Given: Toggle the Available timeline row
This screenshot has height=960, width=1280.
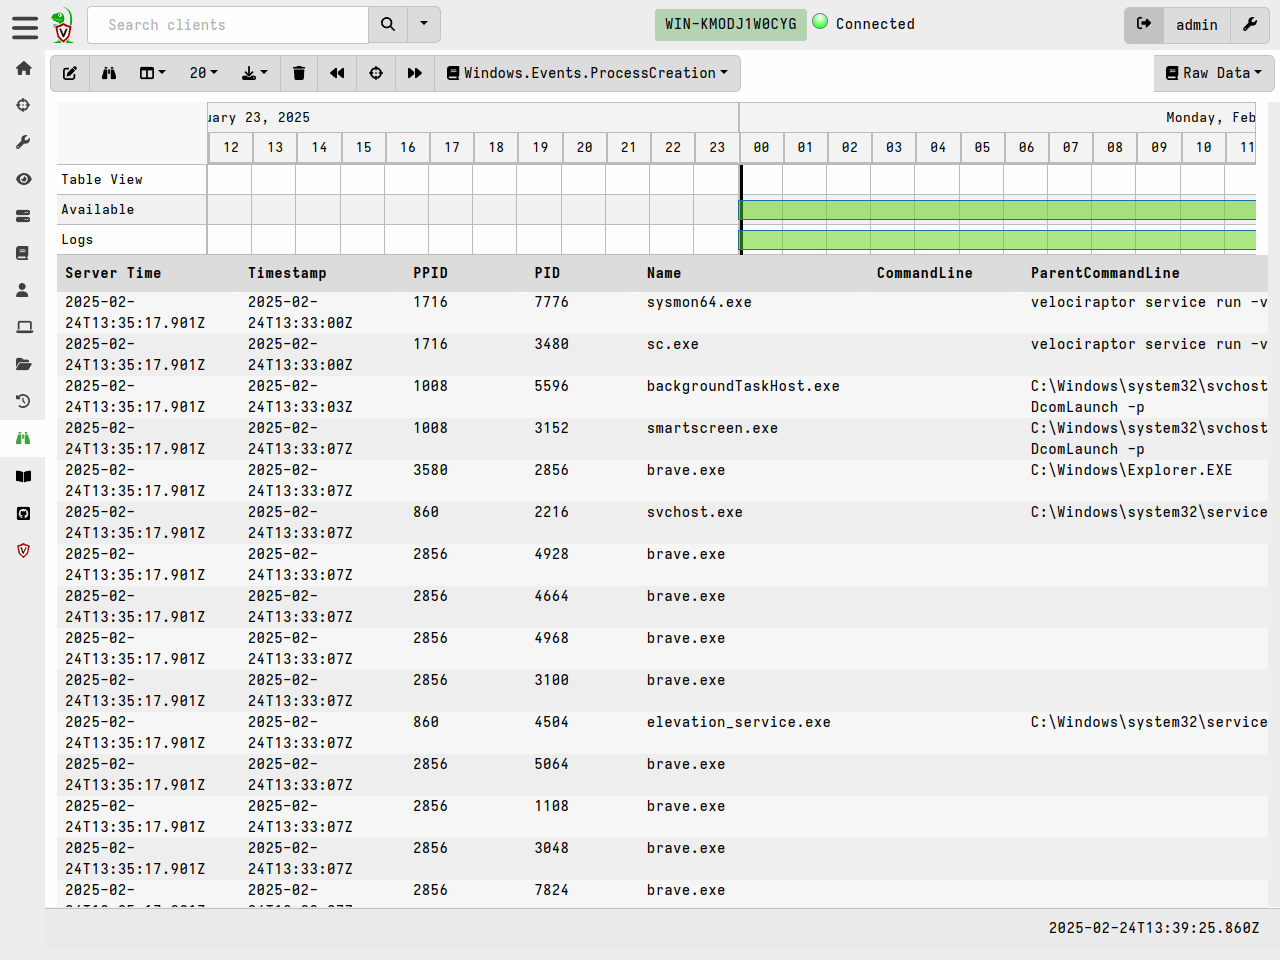Looking at the screenshot, I should [x=98, y=210].
